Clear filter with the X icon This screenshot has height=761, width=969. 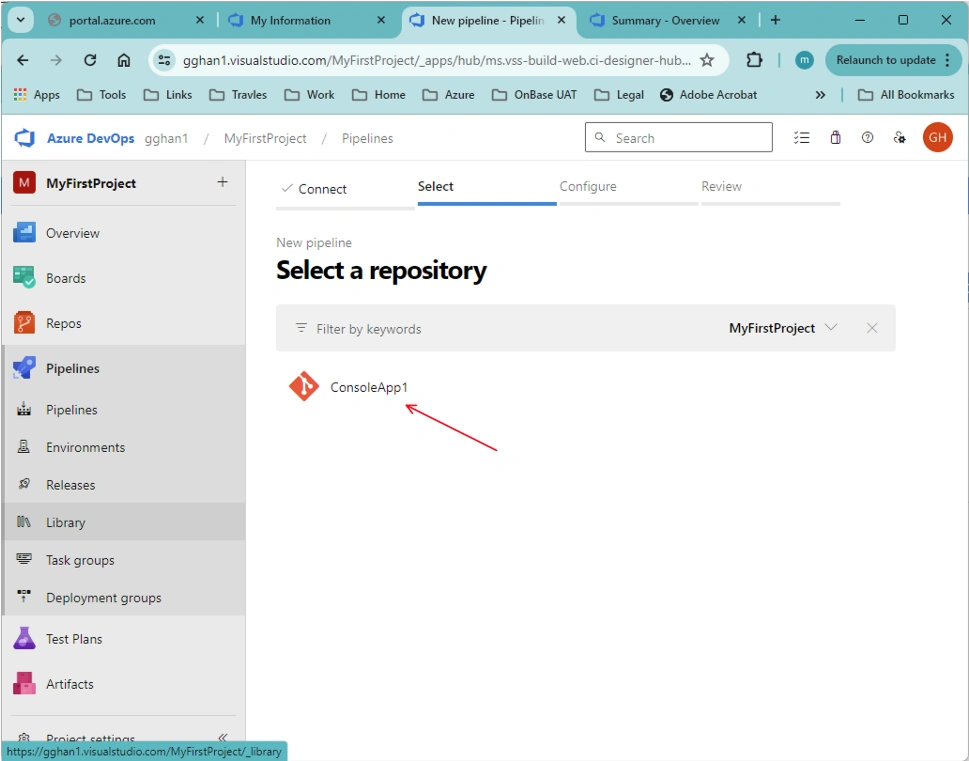click(872, 328)
